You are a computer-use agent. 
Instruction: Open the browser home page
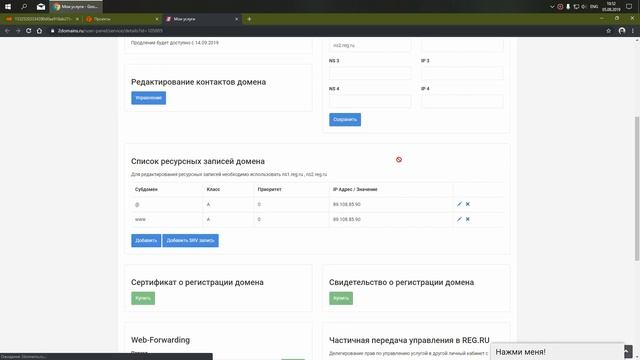click(x=39, y=31)
